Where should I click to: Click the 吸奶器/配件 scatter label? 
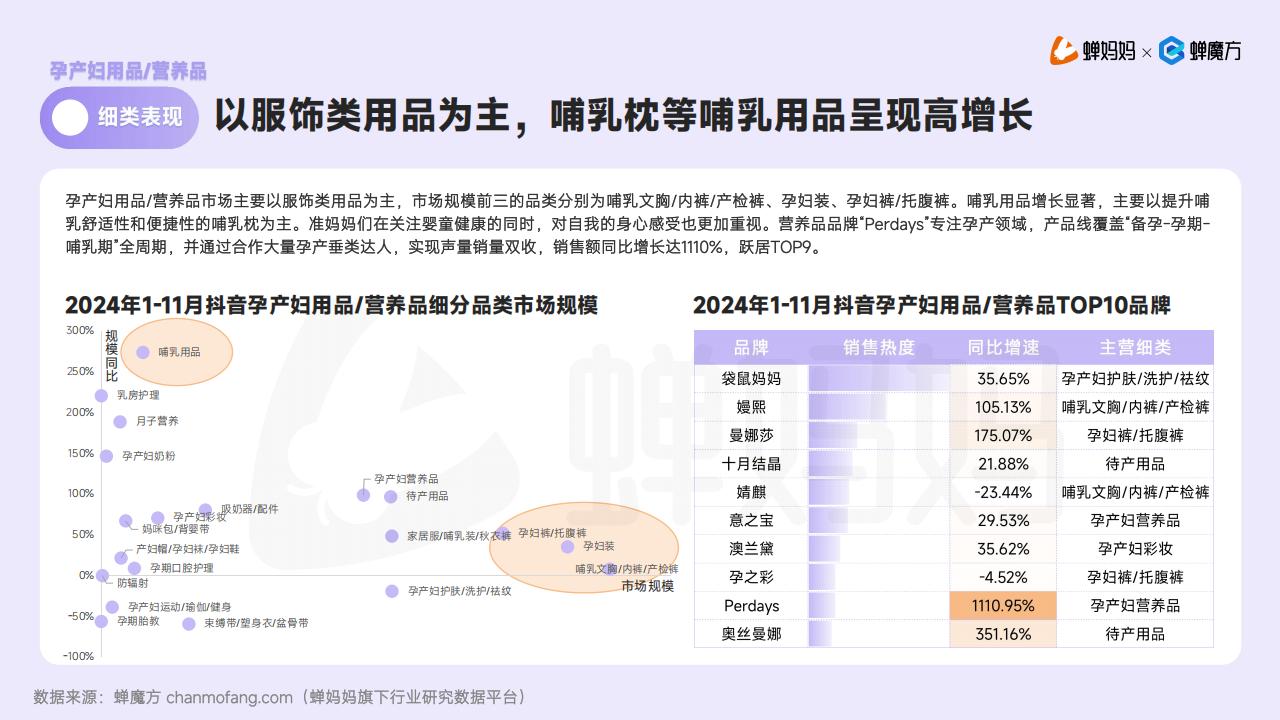tap(249, 509)
